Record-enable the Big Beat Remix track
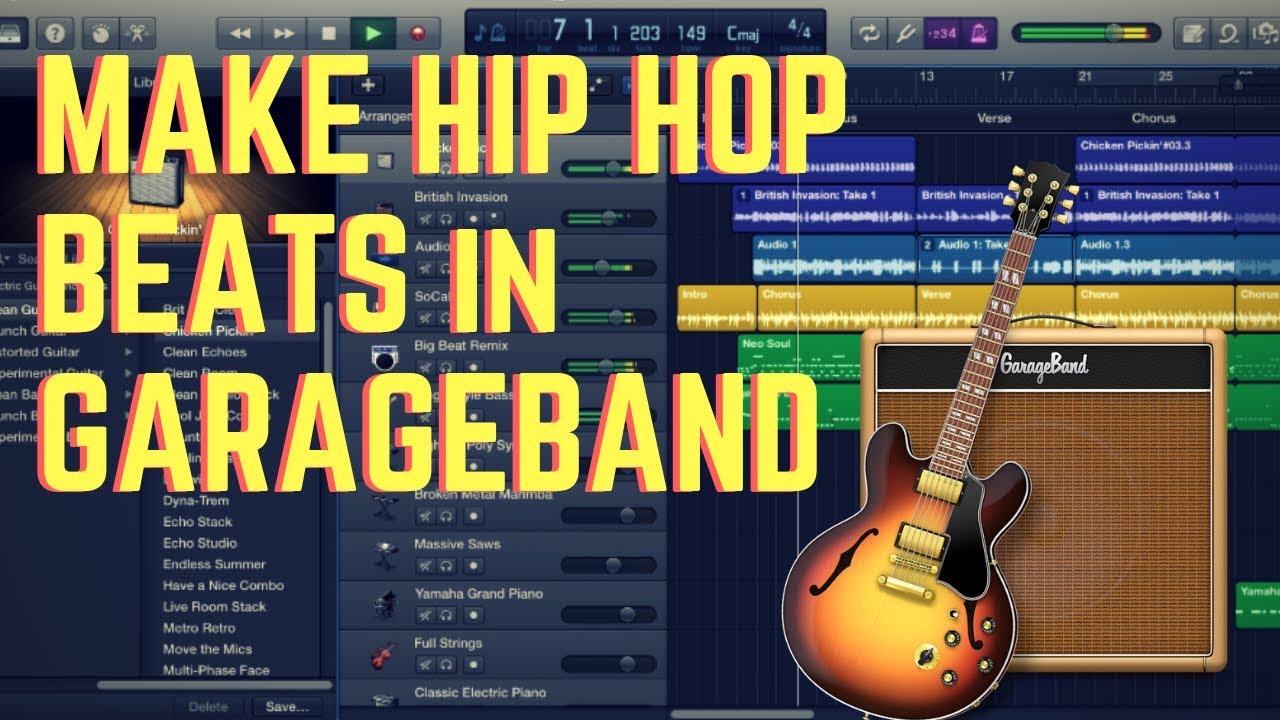The image size is (1280, 720). [x=472, y=366]
